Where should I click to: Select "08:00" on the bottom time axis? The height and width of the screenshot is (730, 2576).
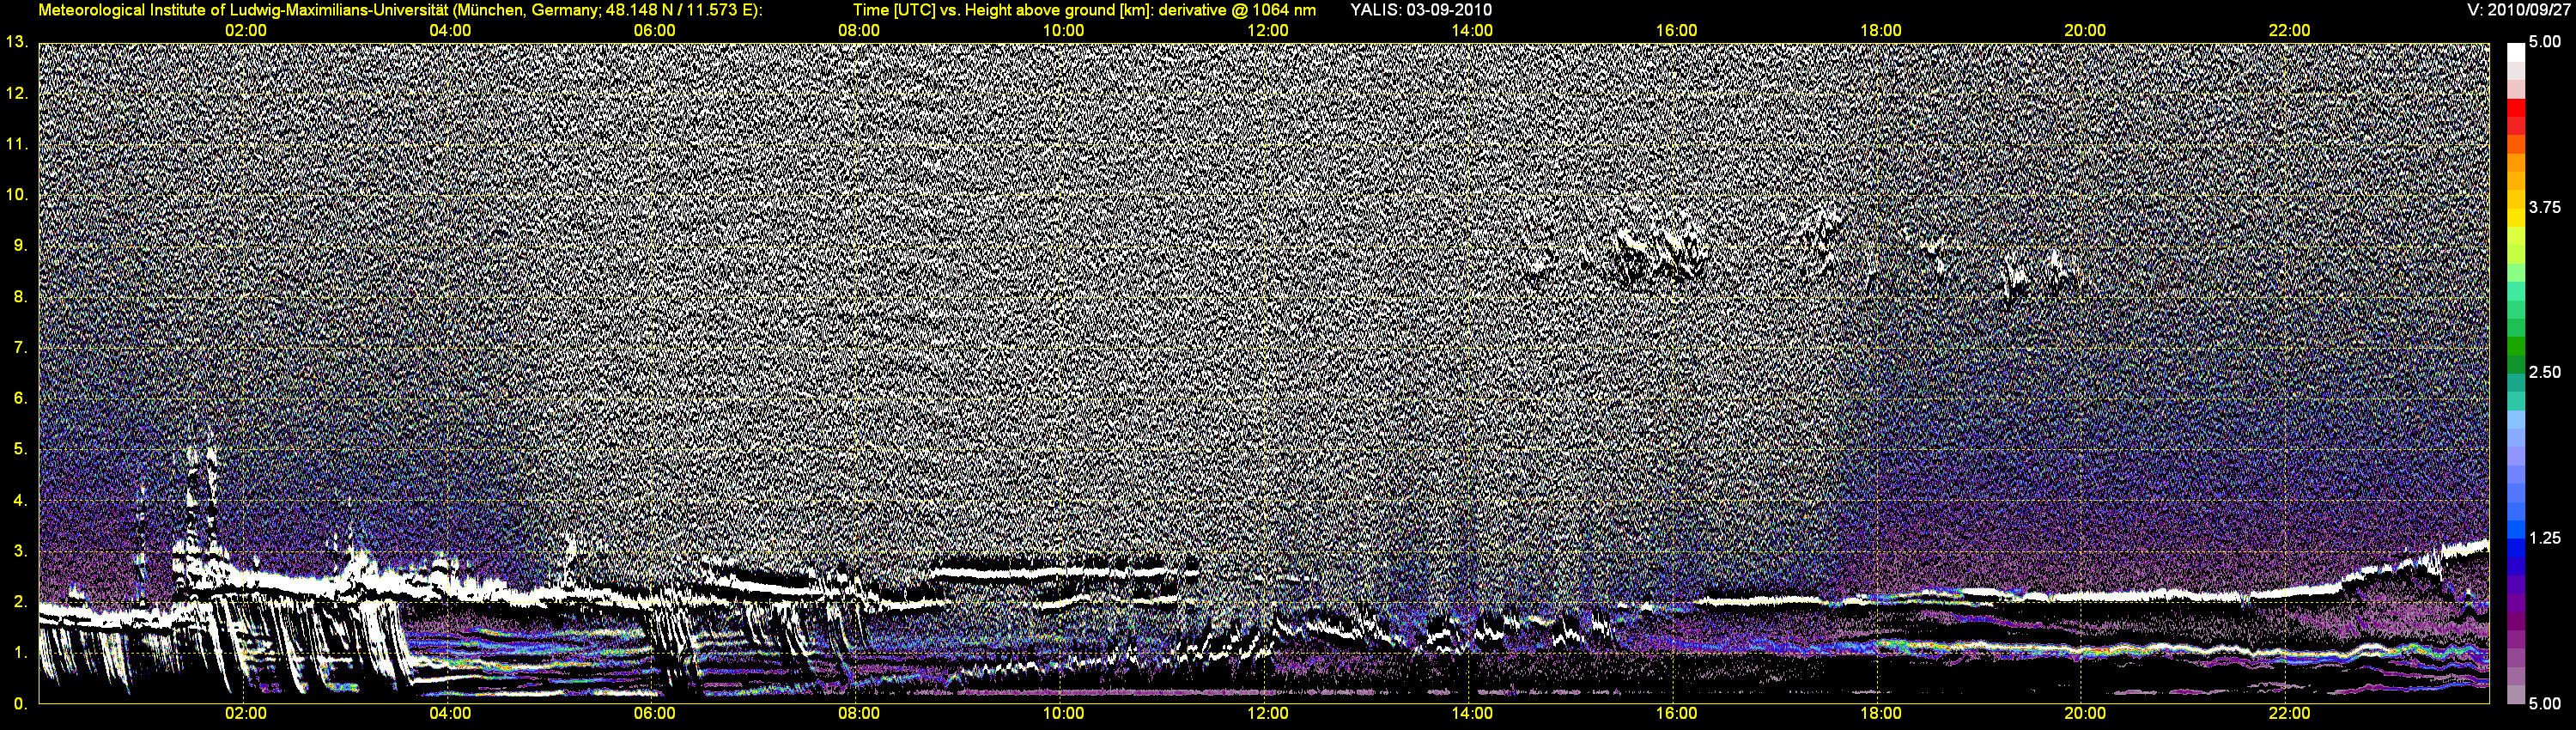[859, 713]
